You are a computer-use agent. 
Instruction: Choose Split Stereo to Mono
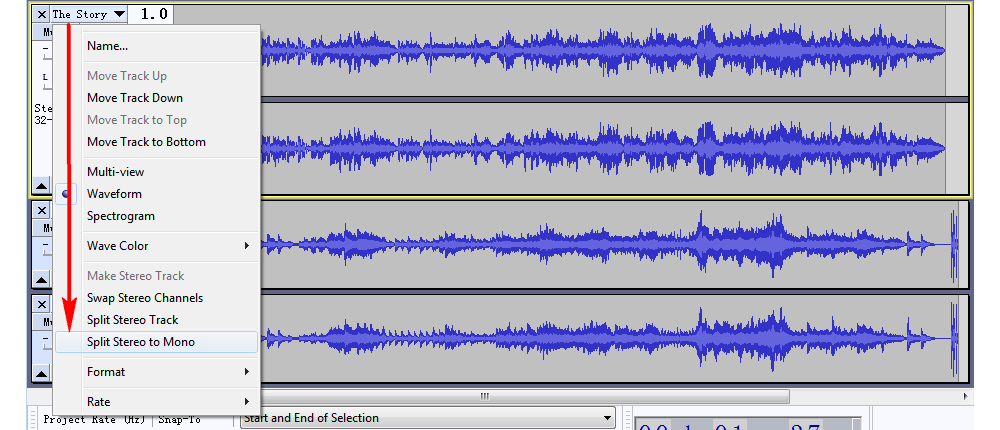point(156,342)
